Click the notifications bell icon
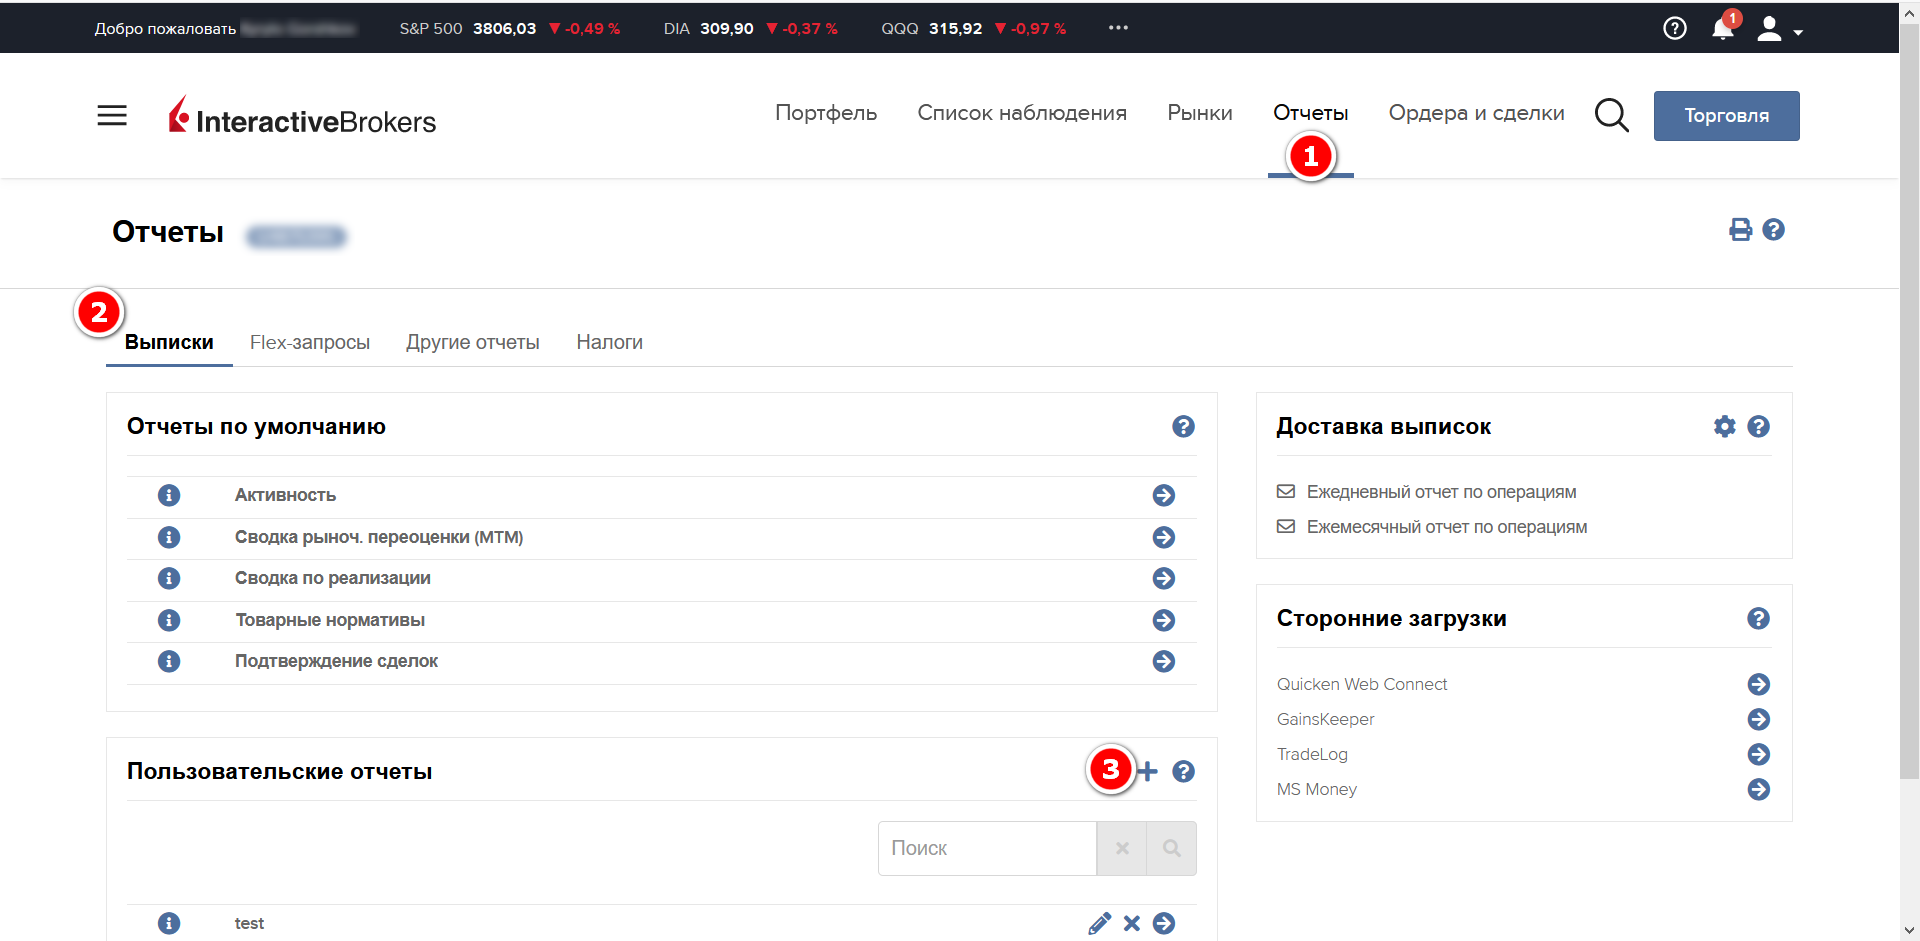 click(x=1722, y=29)
